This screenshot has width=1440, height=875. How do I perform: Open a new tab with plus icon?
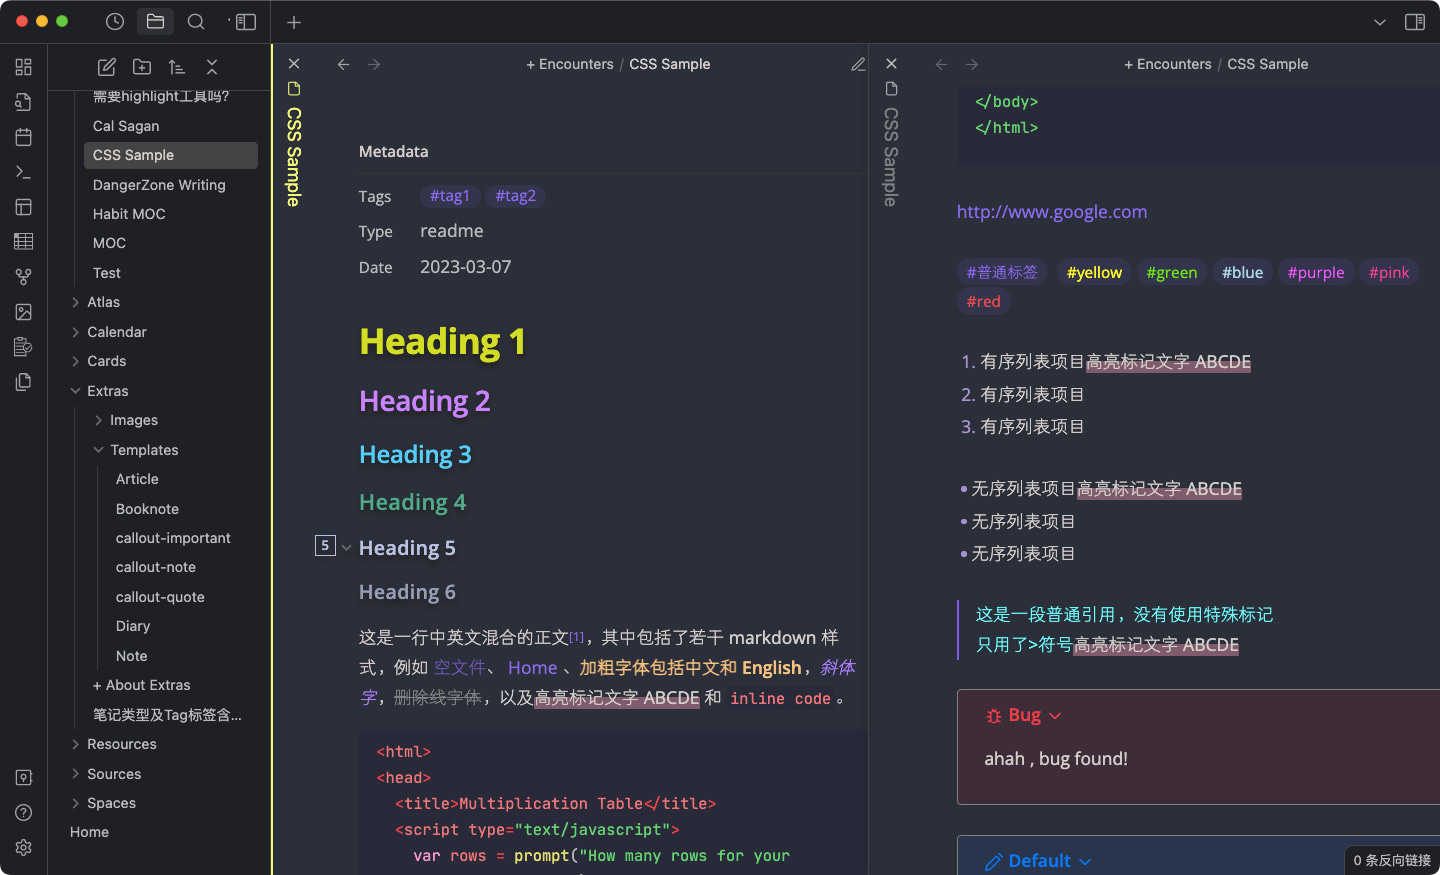pyautogui.click(x=294, y=22)
